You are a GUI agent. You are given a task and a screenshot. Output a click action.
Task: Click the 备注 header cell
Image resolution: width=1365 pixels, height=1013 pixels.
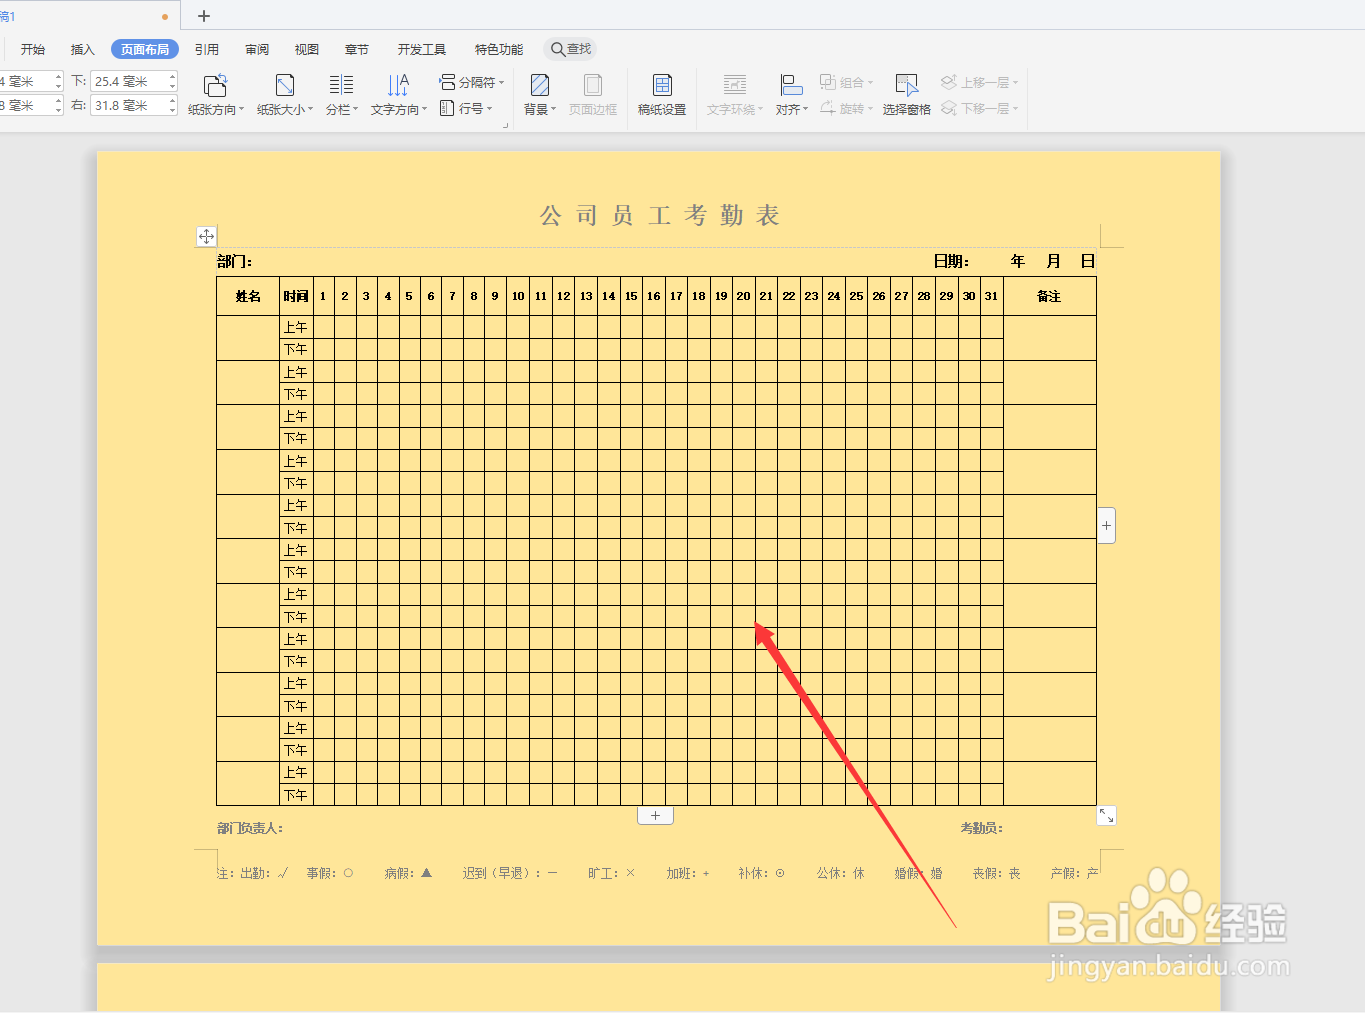1049,296
